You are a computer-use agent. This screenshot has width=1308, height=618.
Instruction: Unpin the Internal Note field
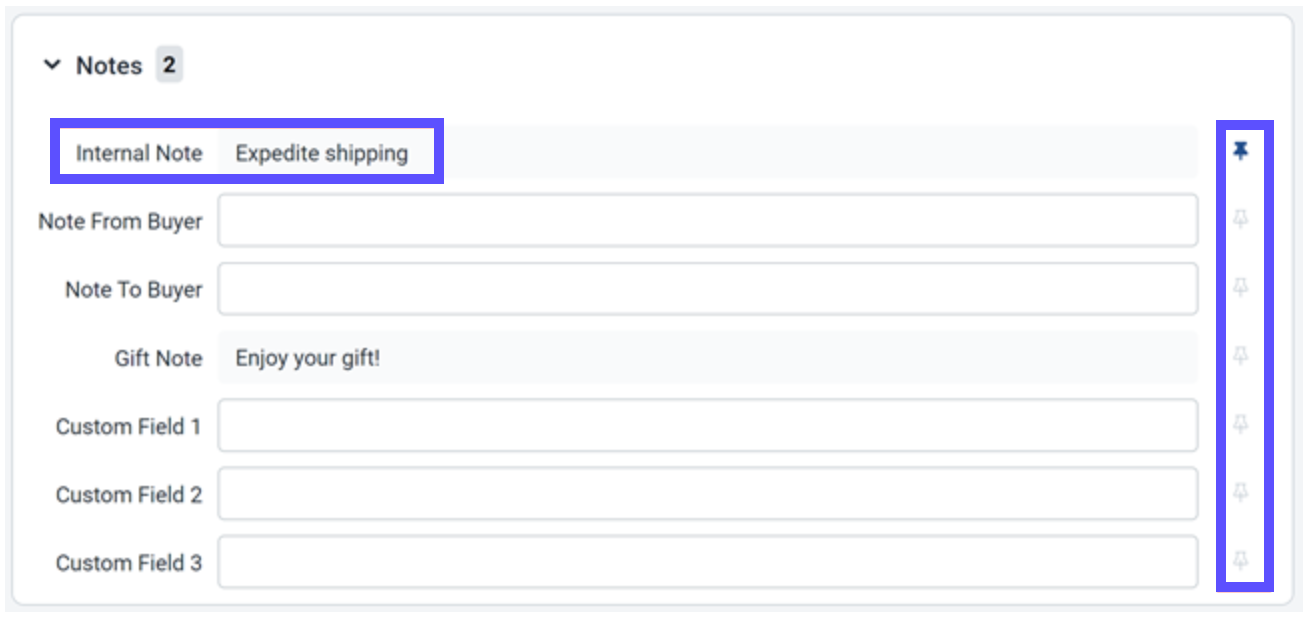tap(1241, 151)
